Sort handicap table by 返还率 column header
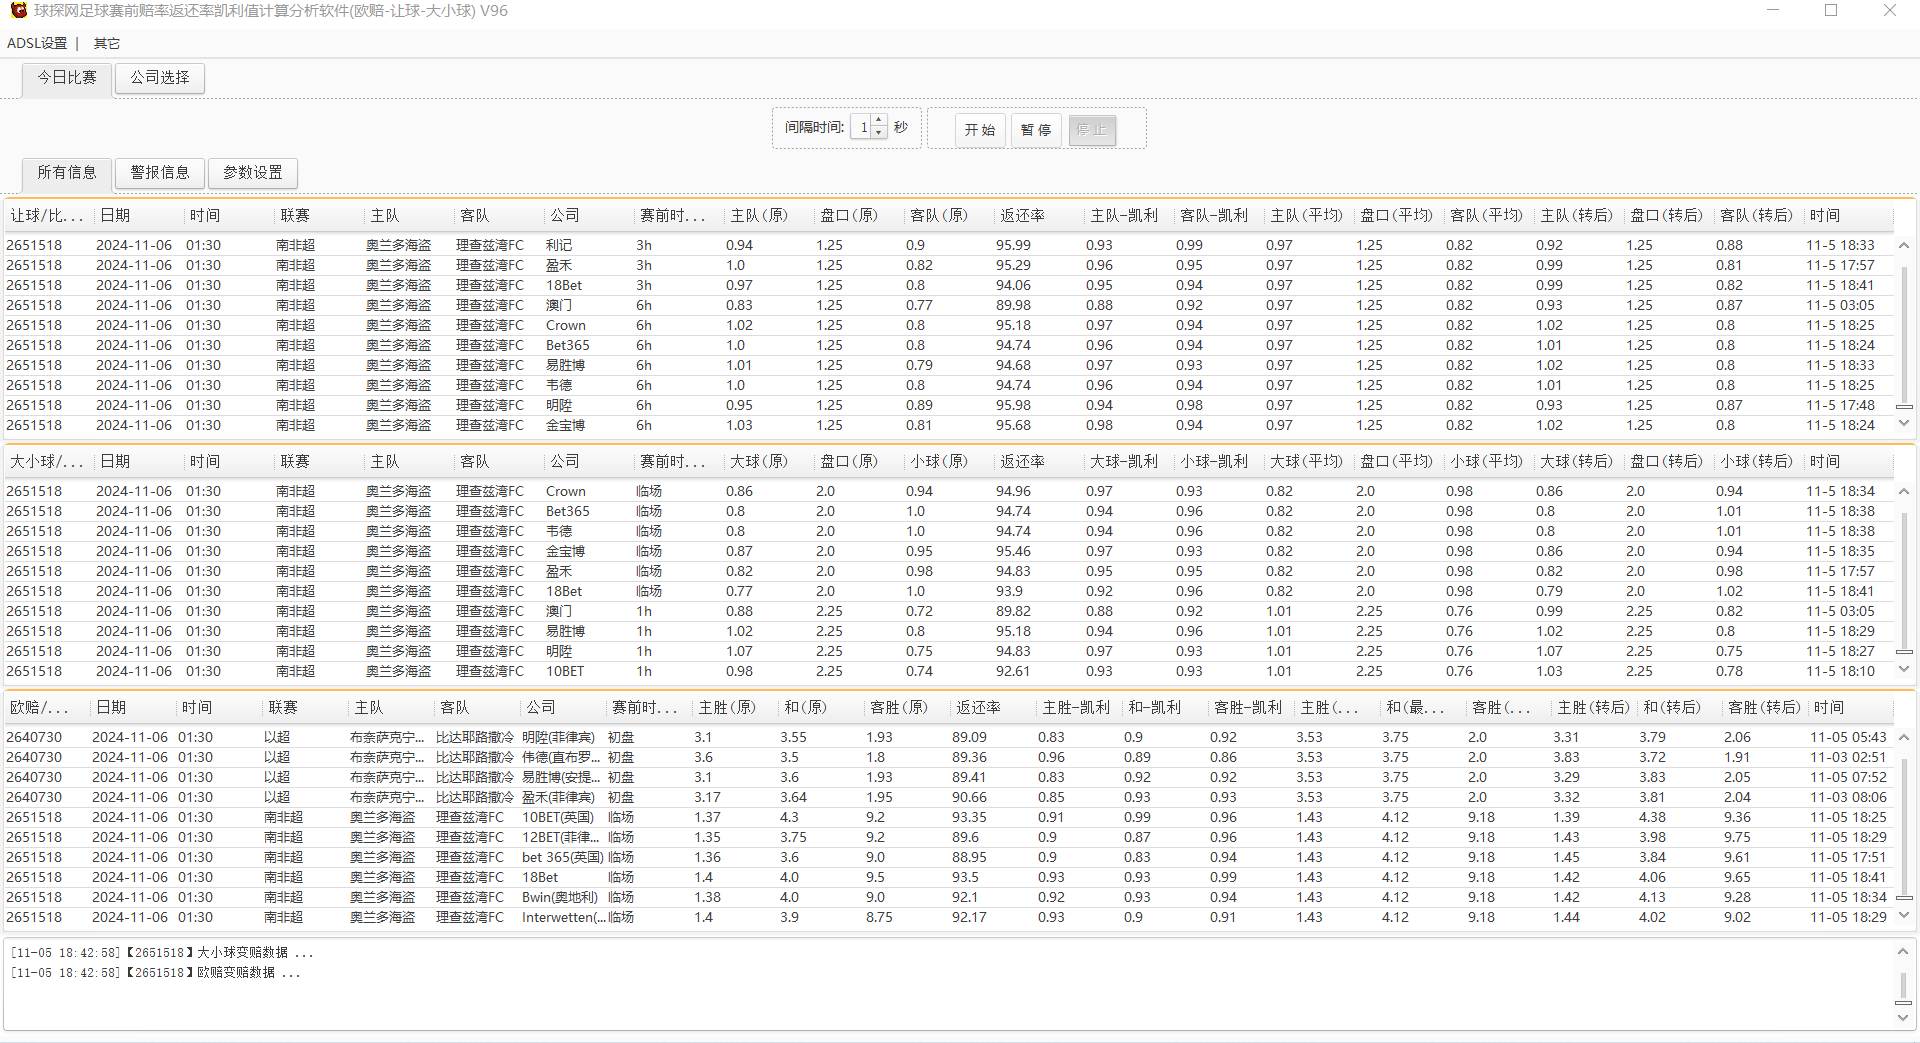The width and height of the screenshot is (1920, 1043). pos(1022,216)
